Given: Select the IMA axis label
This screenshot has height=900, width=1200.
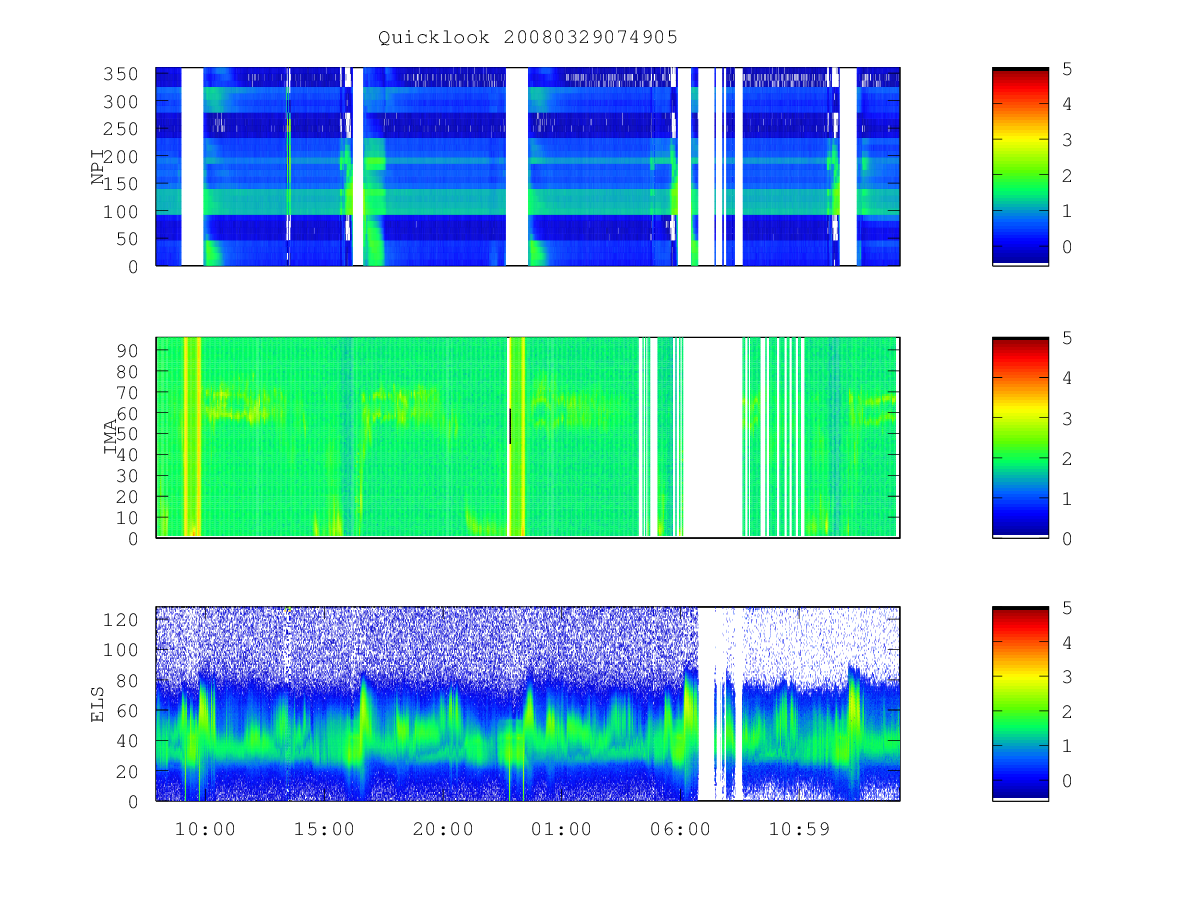Looking at the screenshot, I should pos(111,437).
